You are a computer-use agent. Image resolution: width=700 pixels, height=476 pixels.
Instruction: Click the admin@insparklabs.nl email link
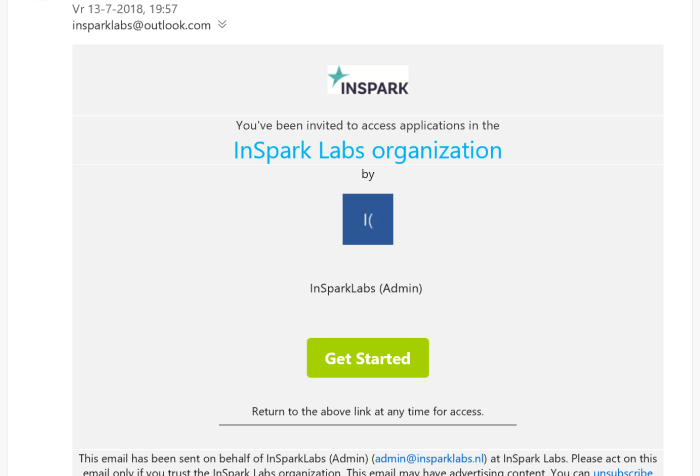pyautogui.click(x=428, y=458)
